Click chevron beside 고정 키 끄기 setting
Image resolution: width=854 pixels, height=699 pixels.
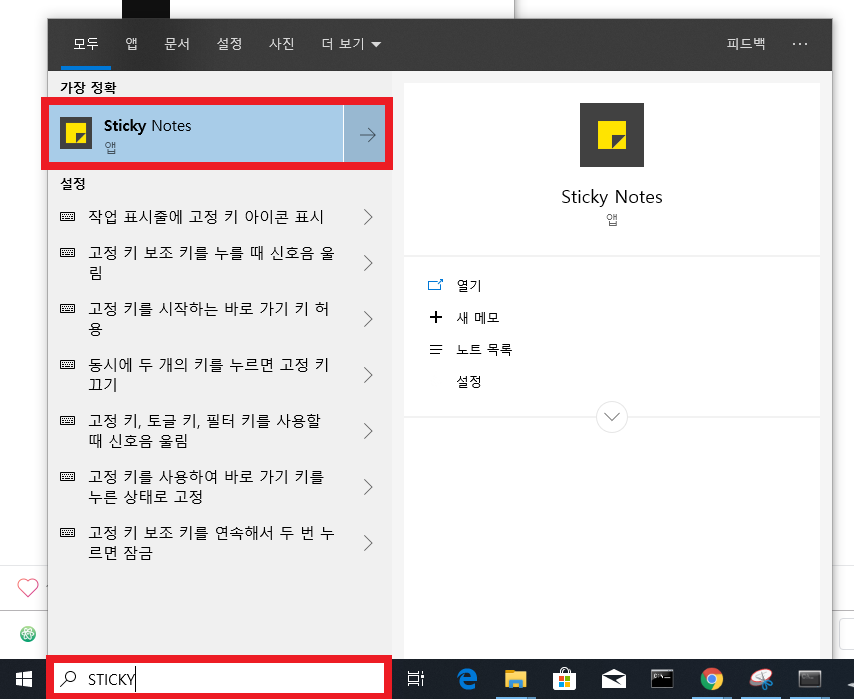368,375
